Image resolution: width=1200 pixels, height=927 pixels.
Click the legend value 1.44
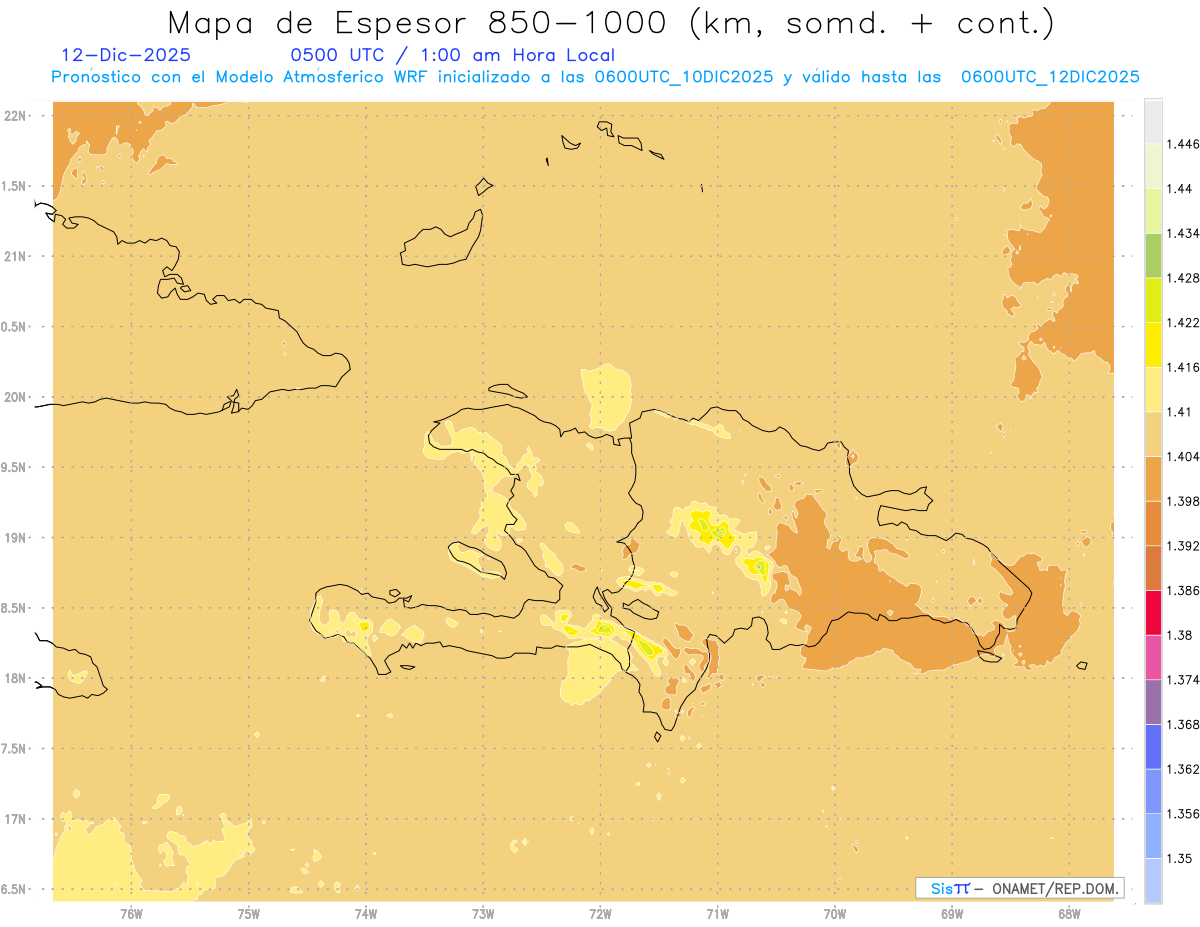point(1180,188)
